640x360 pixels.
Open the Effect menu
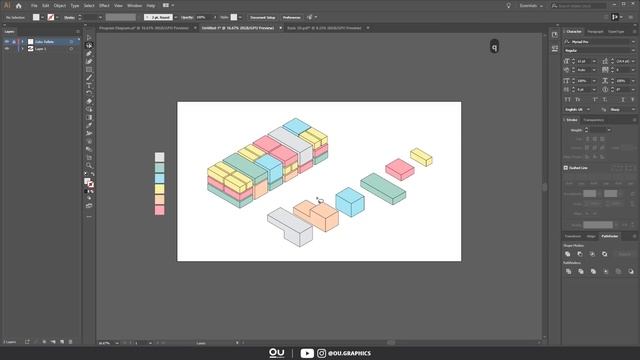pos(104,6)
